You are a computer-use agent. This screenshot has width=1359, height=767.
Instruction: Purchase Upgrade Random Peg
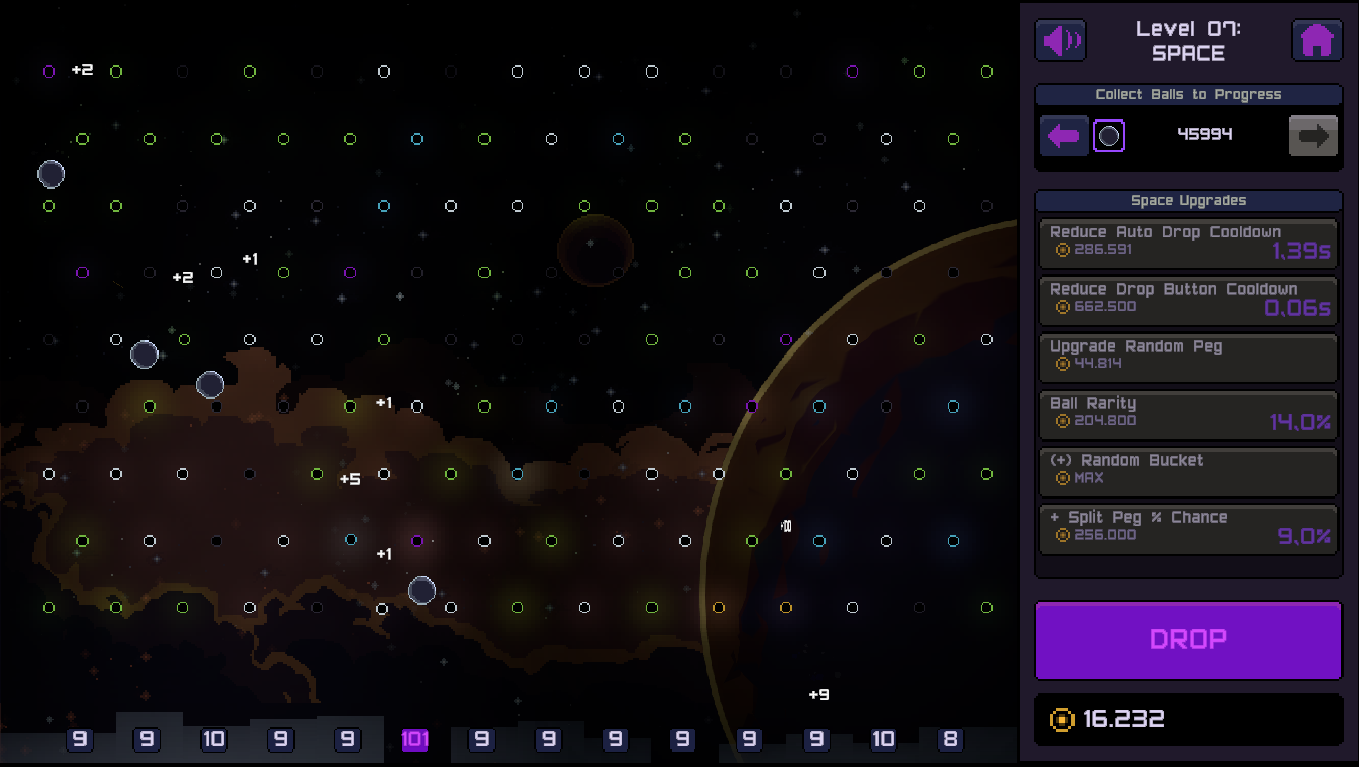pyautogui.click(x=1188, y=358)
